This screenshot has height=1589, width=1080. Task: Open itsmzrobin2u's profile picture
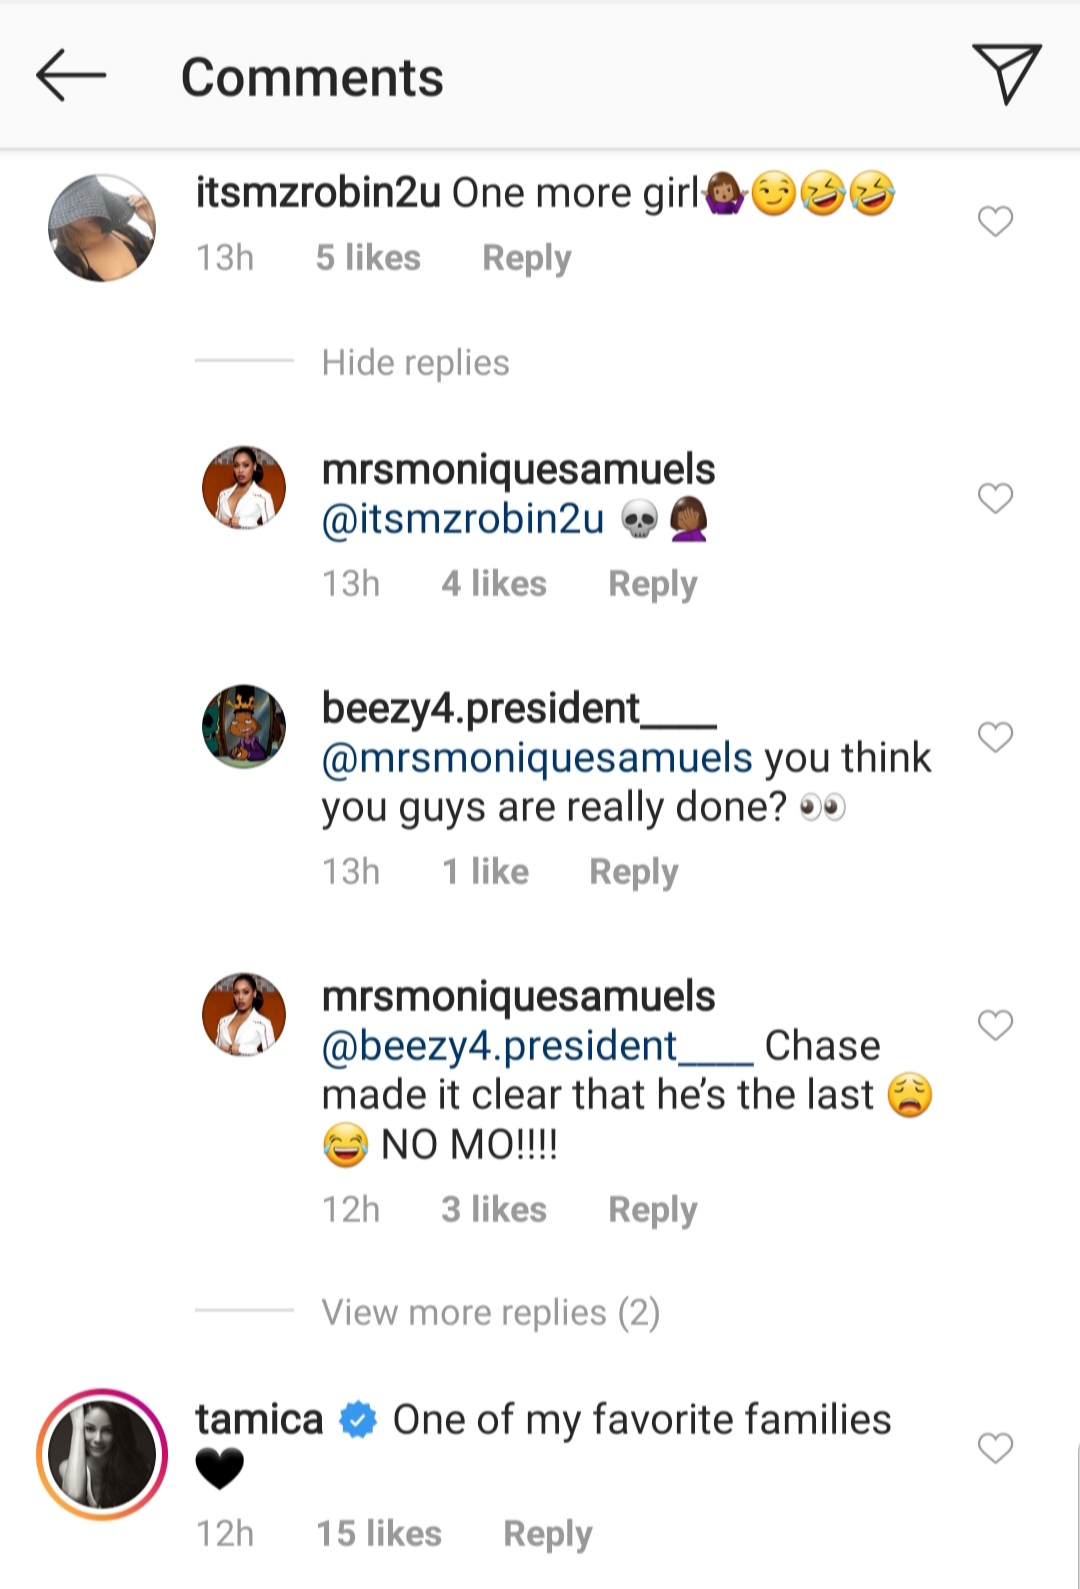pos(102,228)
